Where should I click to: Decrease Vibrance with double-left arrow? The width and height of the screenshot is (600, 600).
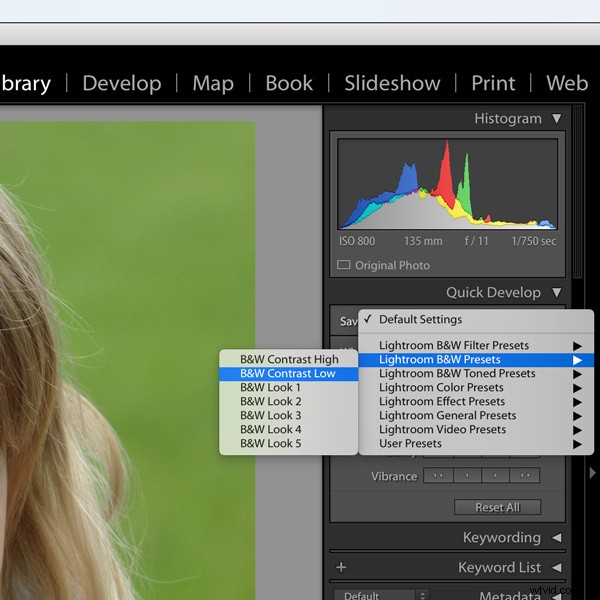[x=438, y=475]
